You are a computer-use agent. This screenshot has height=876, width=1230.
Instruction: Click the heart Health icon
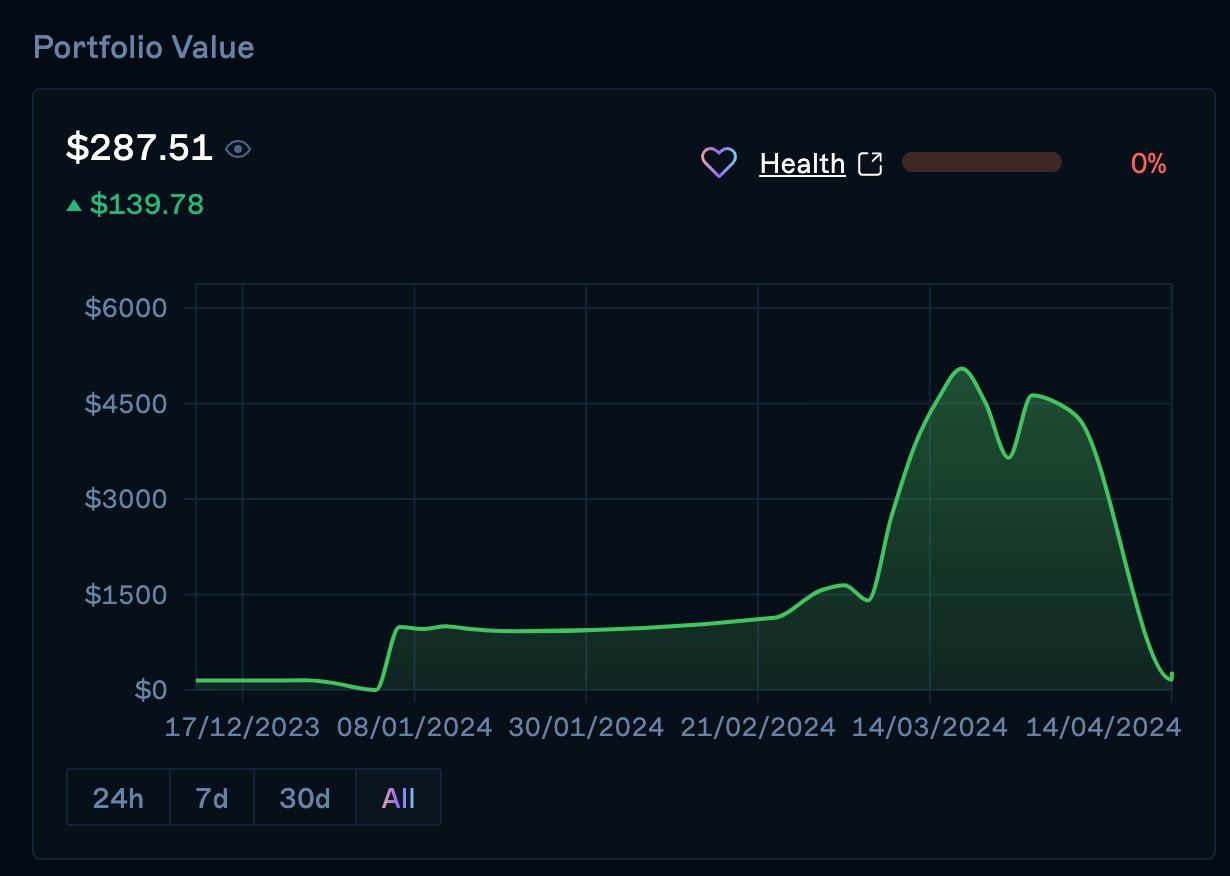(719, 162)
